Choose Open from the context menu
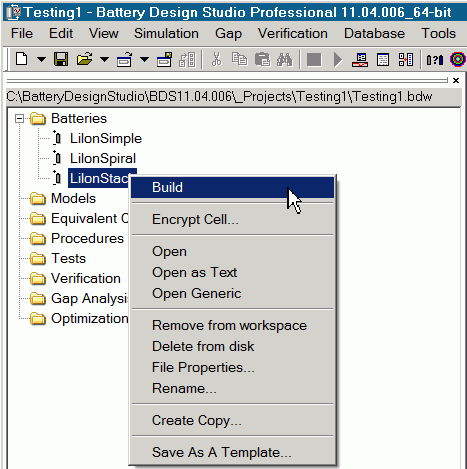The image size is (467, 469). 232,251
